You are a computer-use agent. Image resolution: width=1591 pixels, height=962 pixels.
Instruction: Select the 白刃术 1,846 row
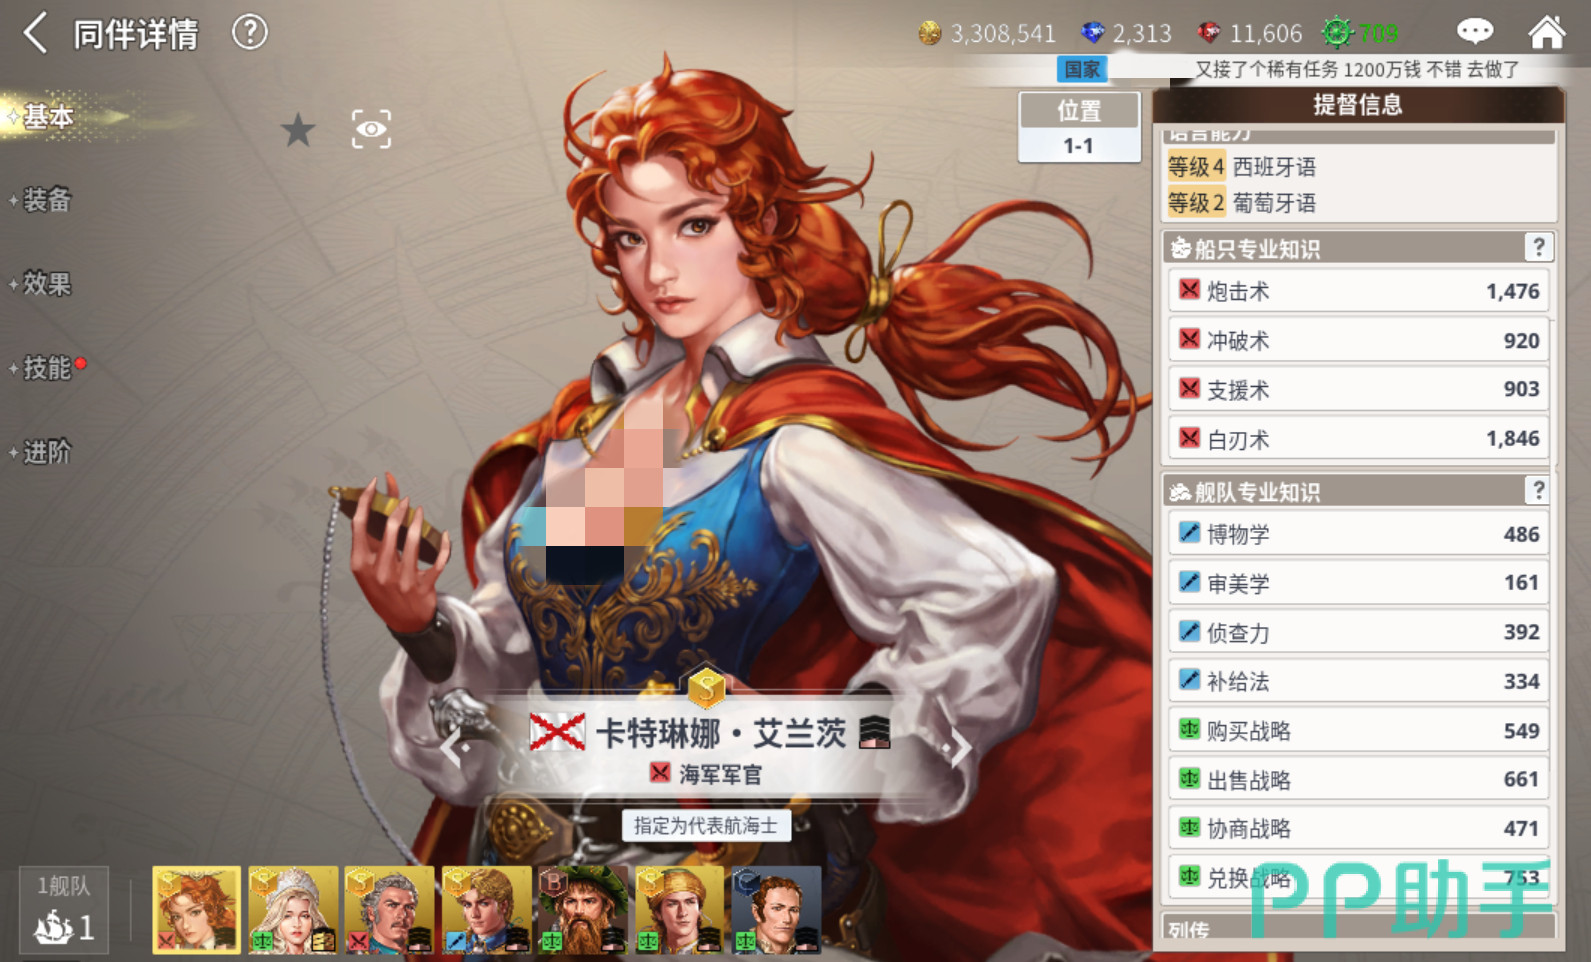(x=1358, y=438)
